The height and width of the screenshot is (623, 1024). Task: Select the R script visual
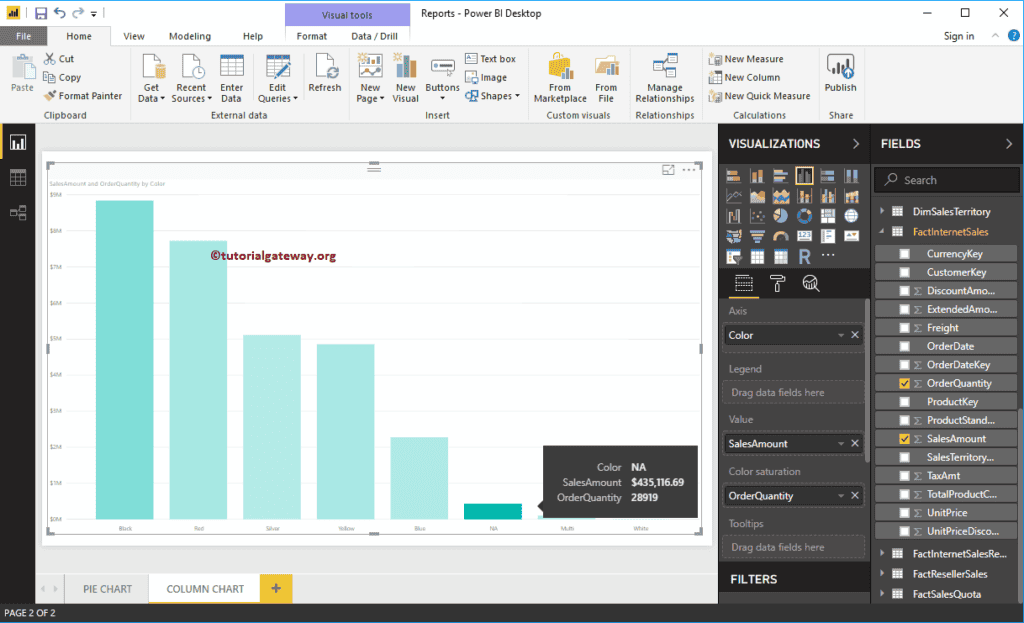click(804, 257)
